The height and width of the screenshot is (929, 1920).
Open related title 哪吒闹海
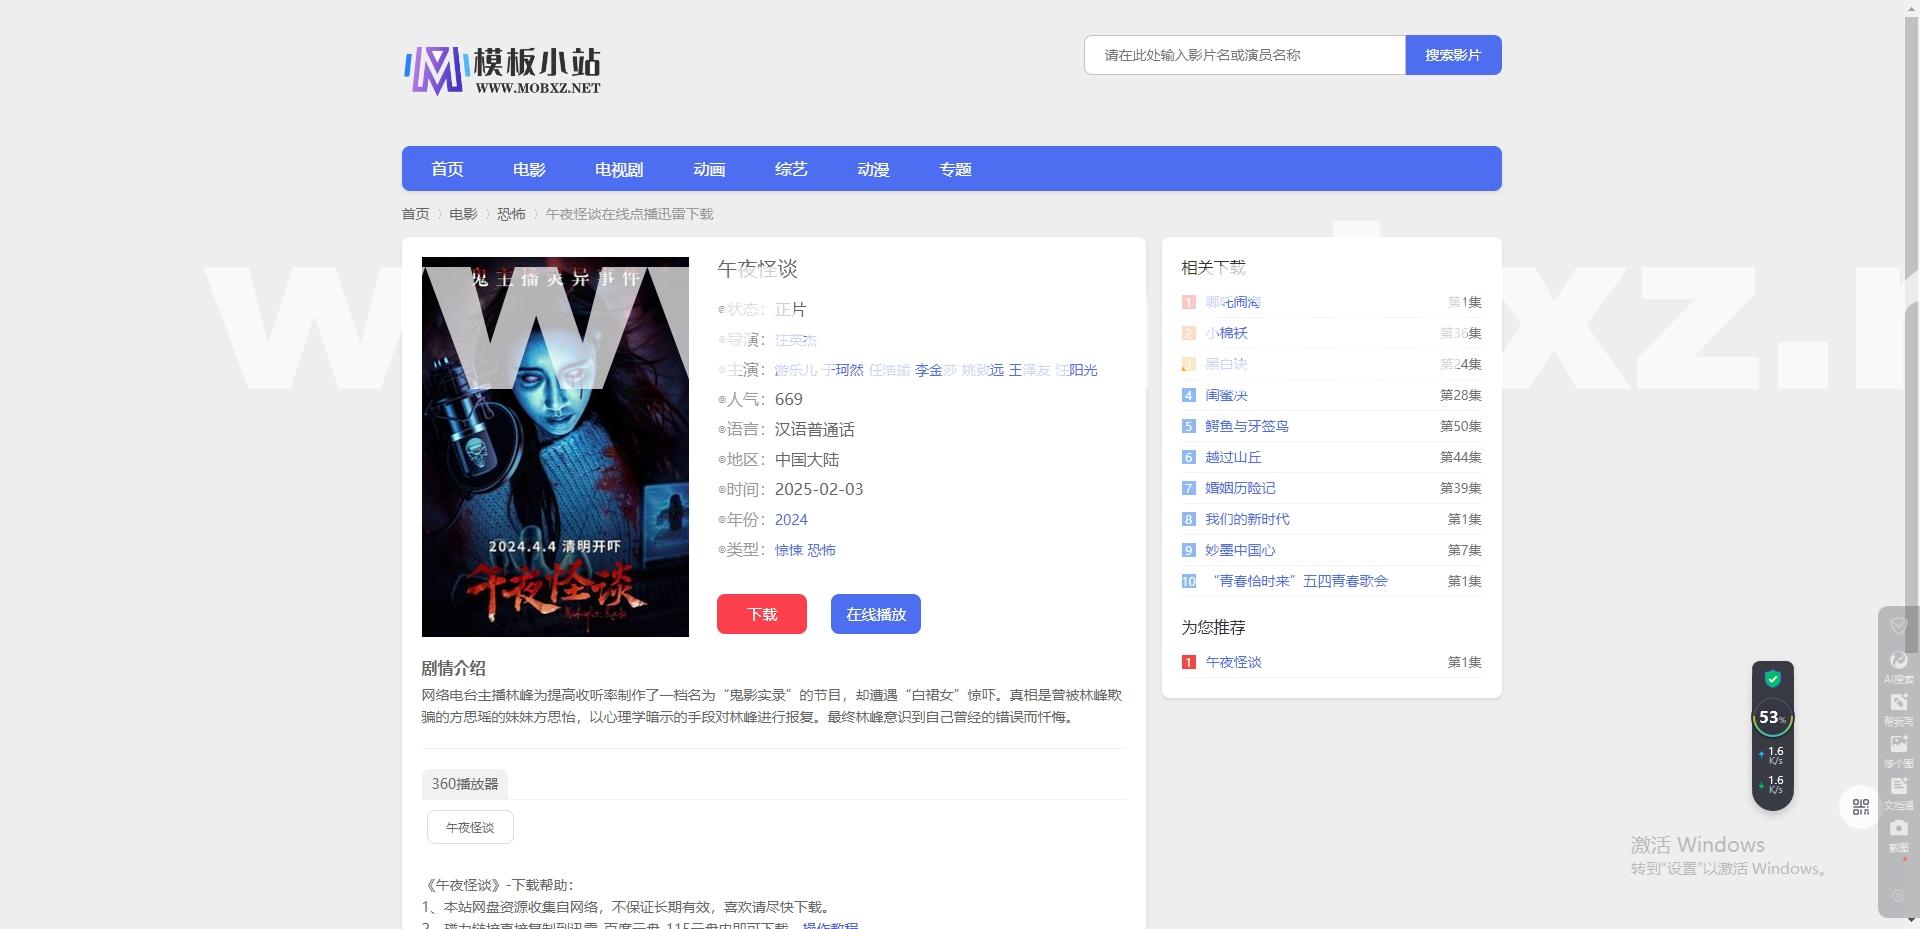1233,302
